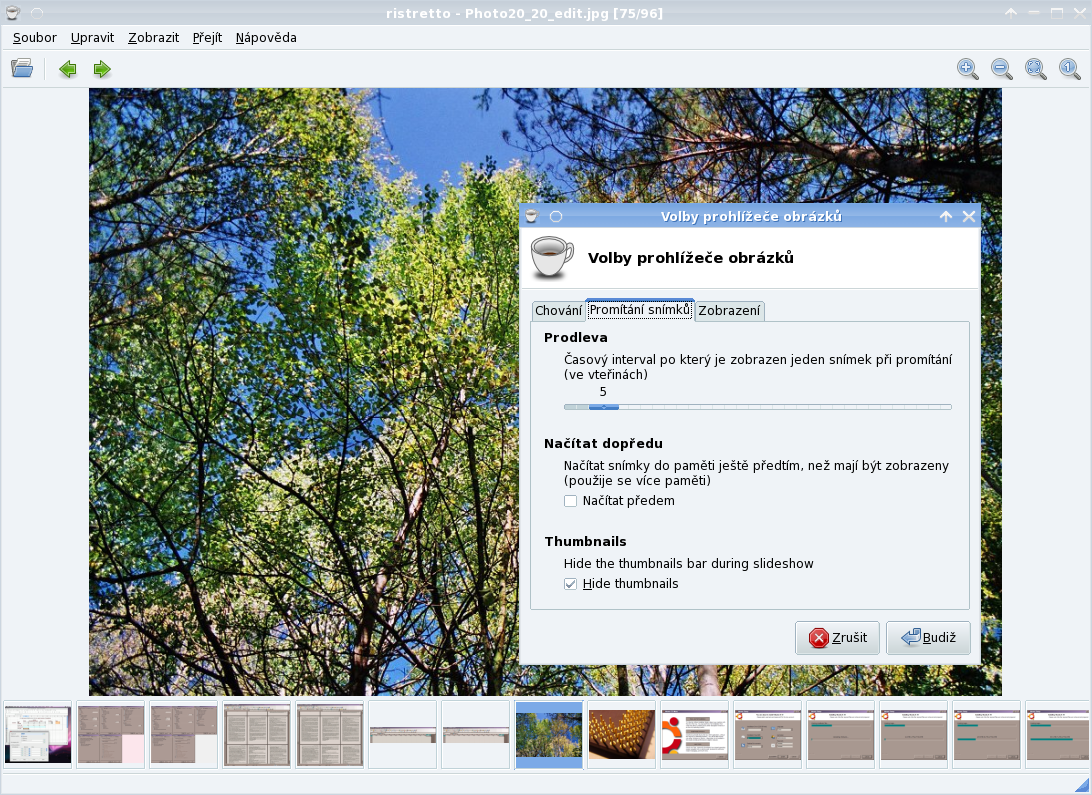This screenshot has height=795, width=1092.
Task: Fit image to window magnifier icon
Action: click(1036, 68)
